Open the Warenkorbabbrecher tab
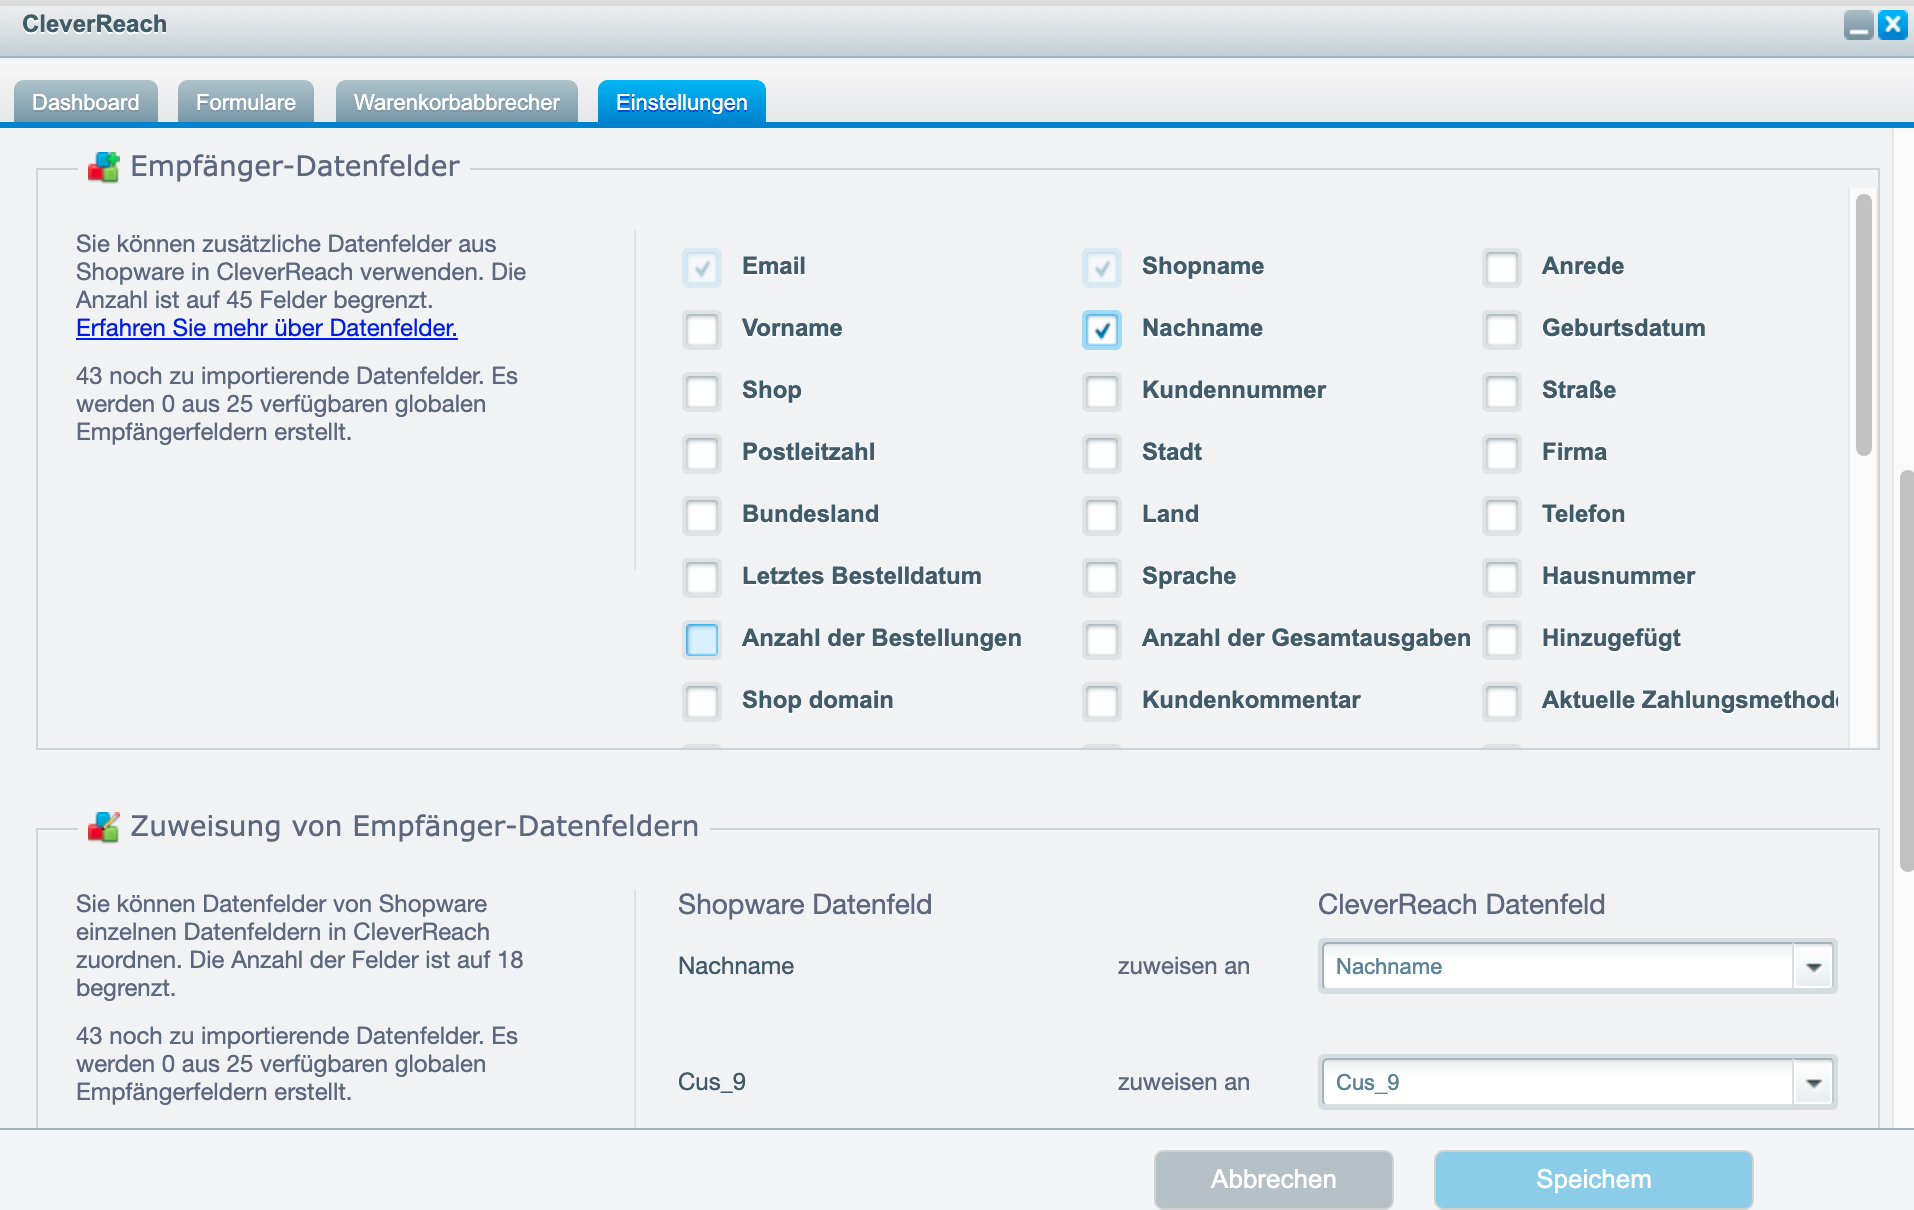The width and height of the screenshot is (1914, 1210). click(457, 102)
